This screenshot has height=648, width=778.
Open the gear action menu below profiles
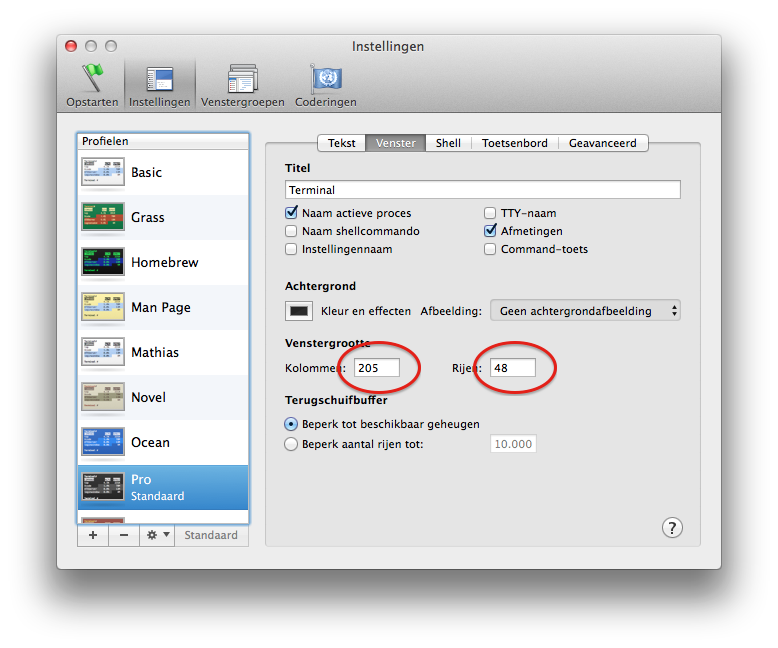click(157, 535)
